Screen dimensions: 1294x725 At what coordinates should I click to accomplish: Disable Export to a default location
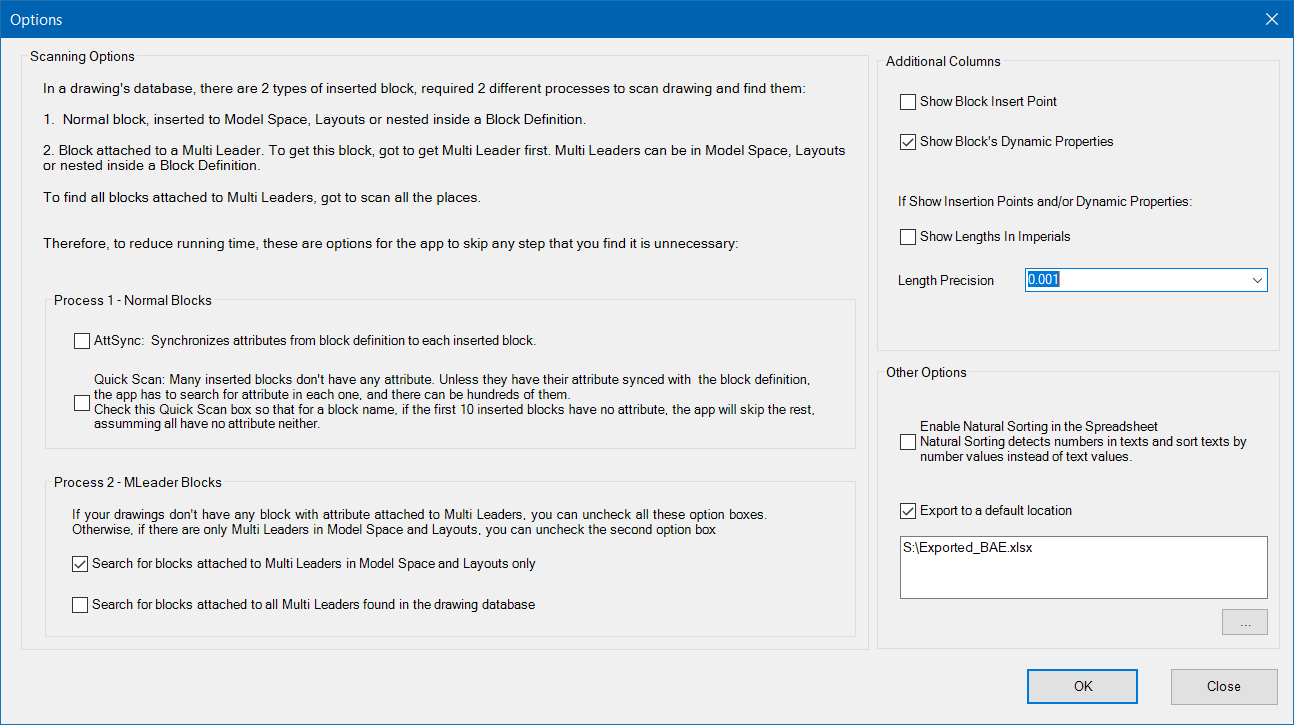(908, 511)
